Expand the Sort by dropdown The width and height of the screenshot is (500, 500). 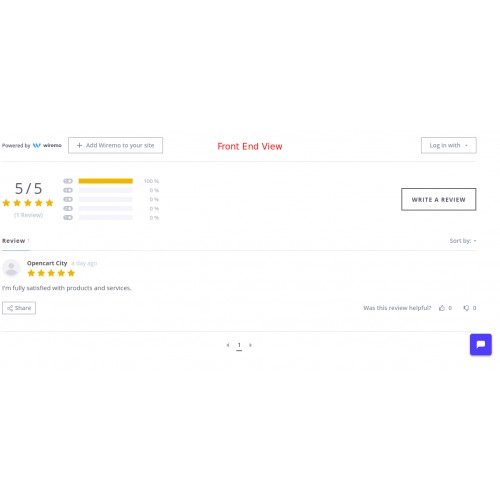tap(463, 241)
